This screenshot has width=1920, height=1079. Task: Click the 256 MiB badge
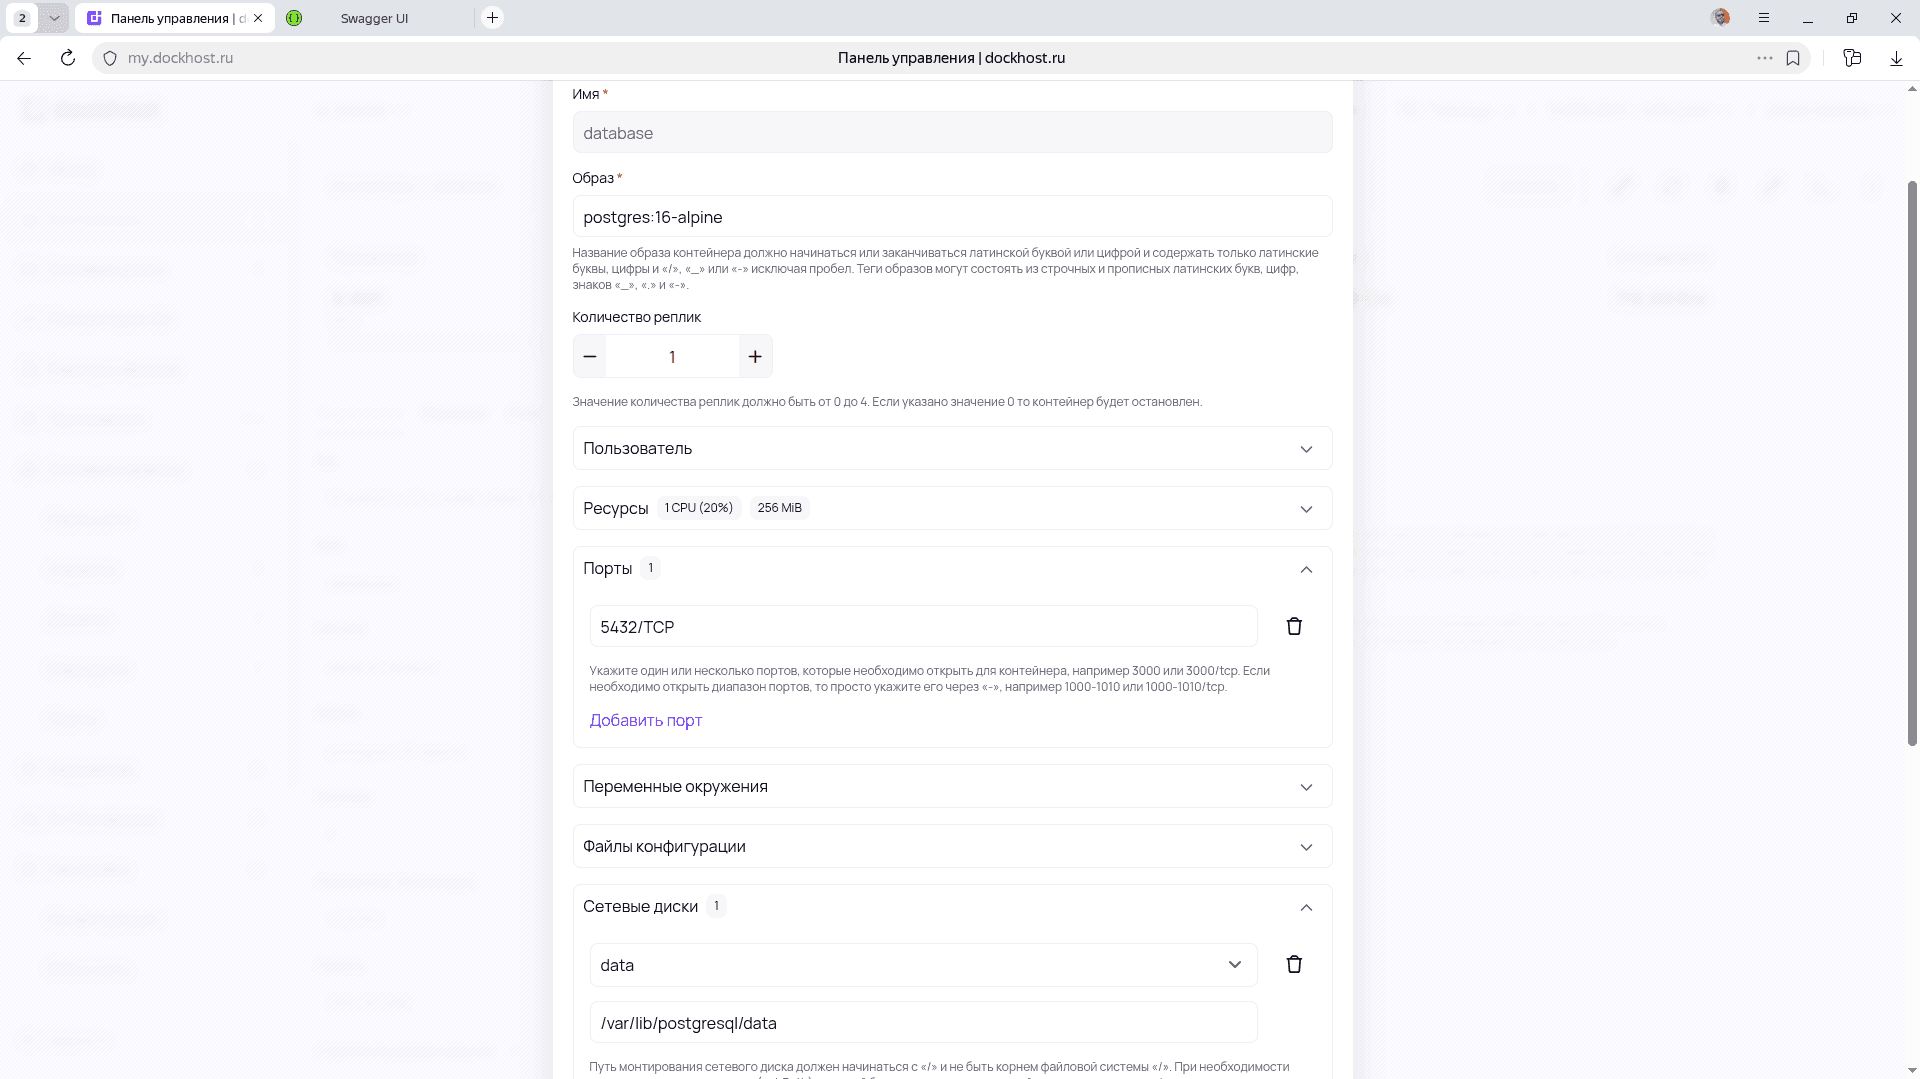[779, 508]
